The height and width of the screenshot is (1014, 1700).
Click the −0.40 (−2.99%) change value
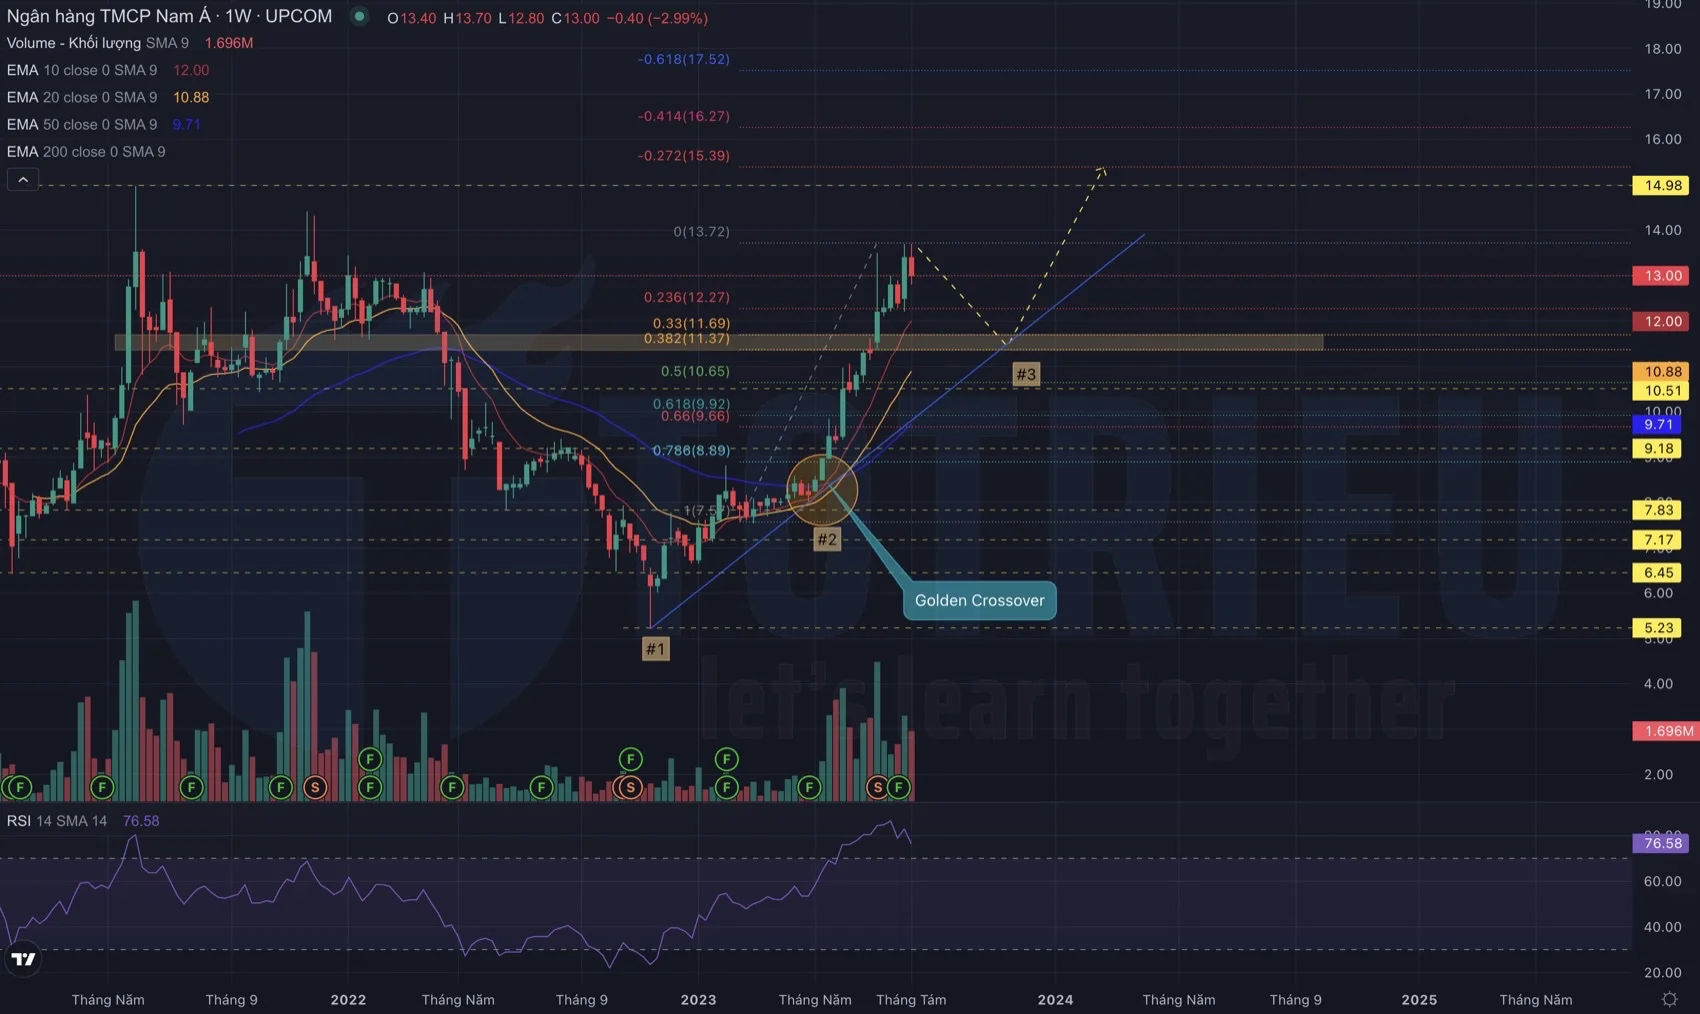pos(657,18)
